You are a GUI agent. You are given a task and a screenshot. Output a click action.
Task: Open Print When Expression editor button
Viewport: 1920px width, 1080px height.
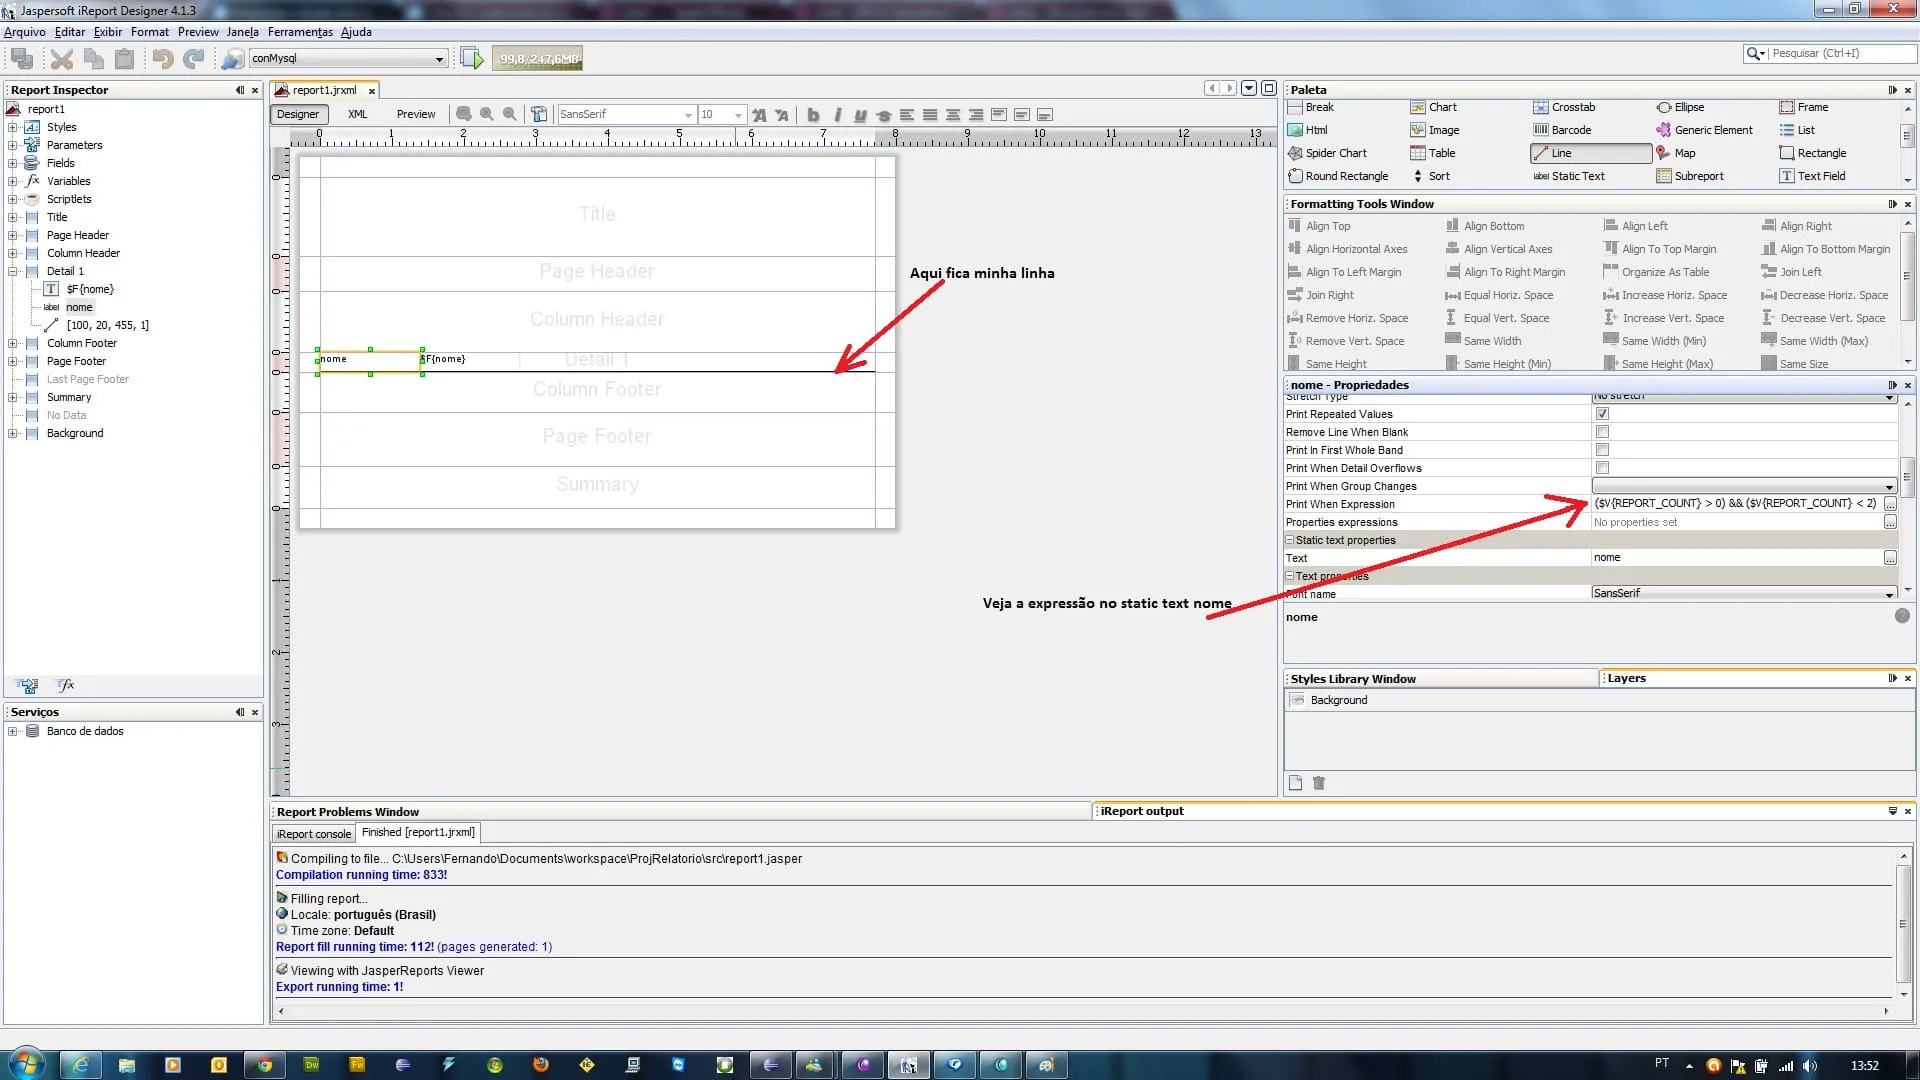tap(1889, 504)
